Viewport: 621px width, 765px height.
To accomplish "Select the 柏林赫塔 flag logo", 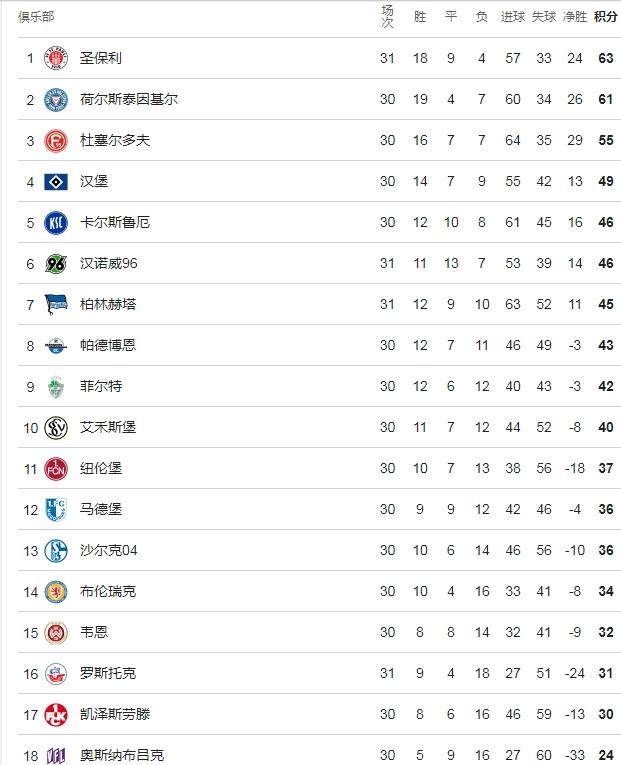I will tap(56, 304).
